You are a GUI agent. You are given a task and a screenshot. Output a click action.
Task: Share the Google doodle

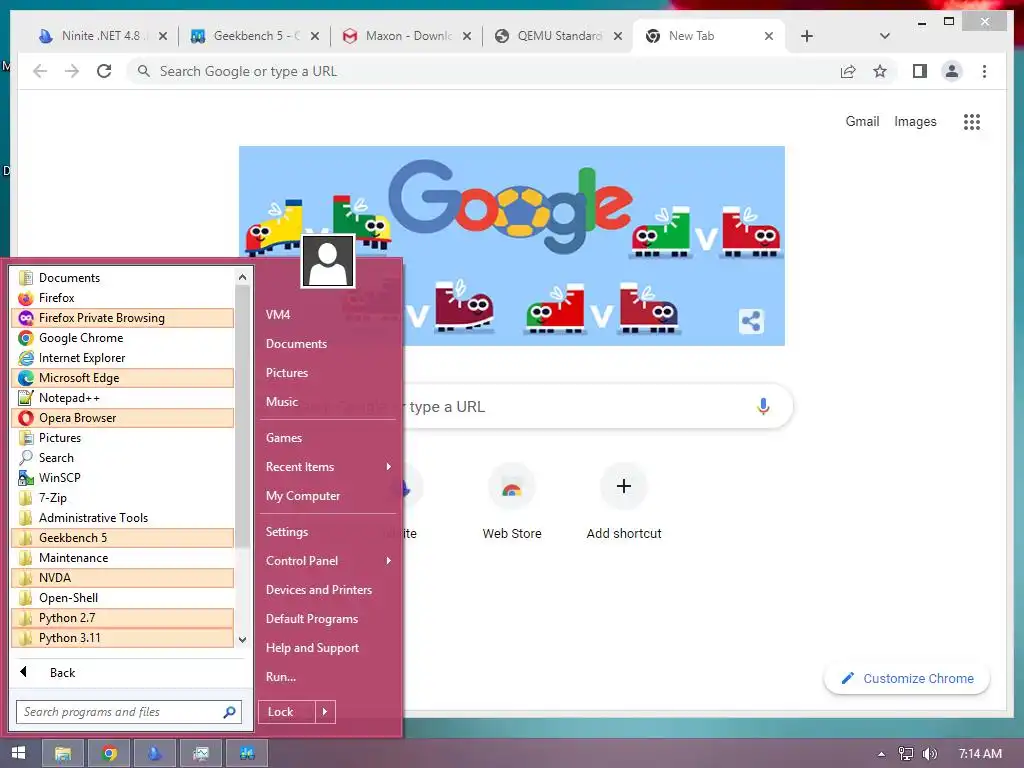[x=751, y=321]
